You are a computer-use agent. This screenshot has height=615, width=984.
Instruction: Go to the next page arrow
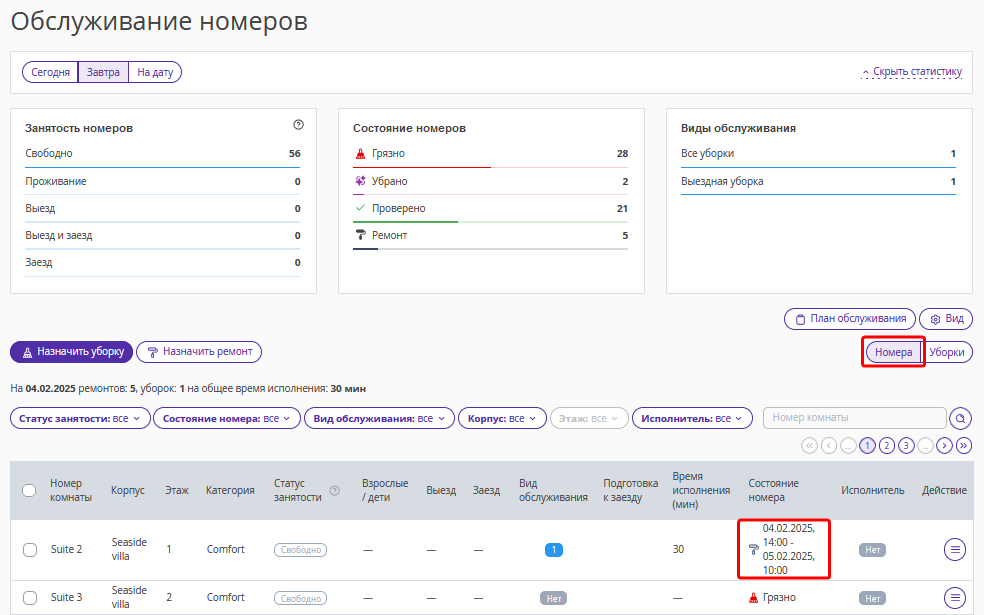point(944,446)
